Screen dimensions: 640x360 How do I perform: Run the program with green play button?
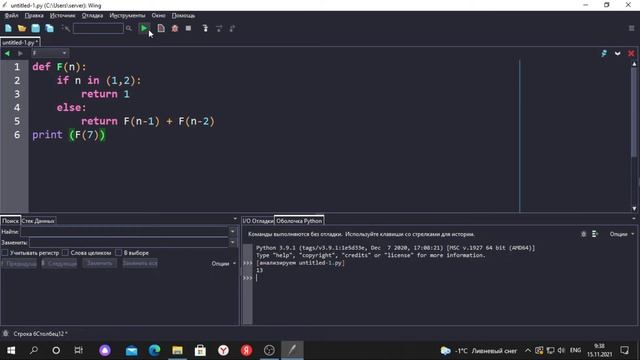pos(144,28)
